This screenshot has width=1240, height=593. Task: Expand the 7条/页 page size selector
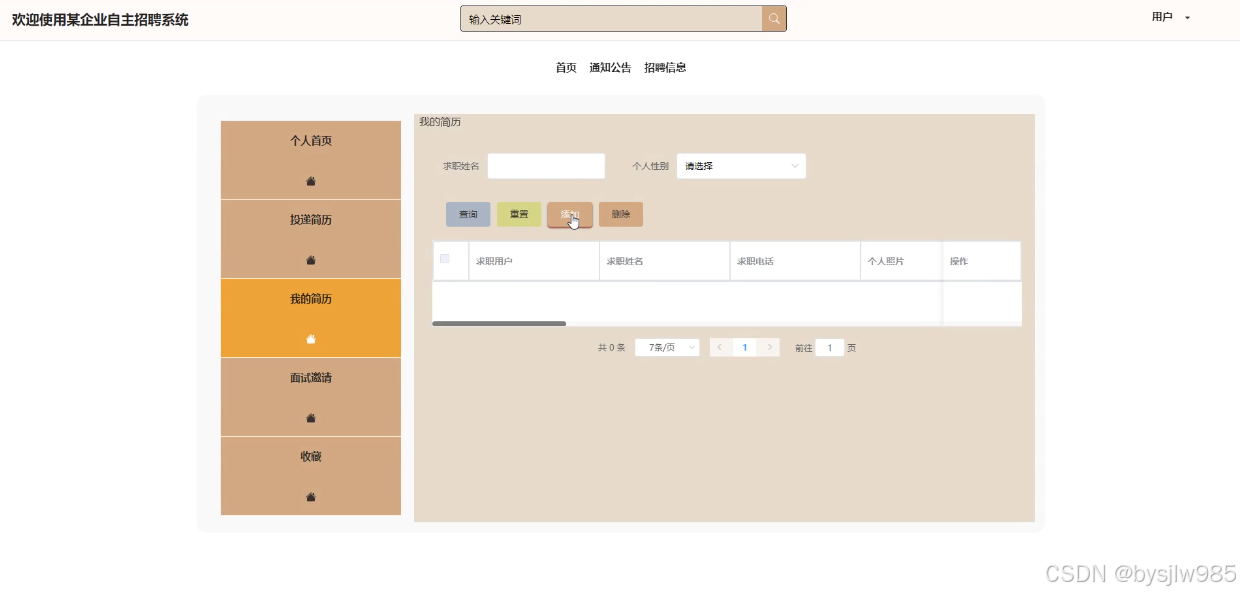click(x=667, y=348)
